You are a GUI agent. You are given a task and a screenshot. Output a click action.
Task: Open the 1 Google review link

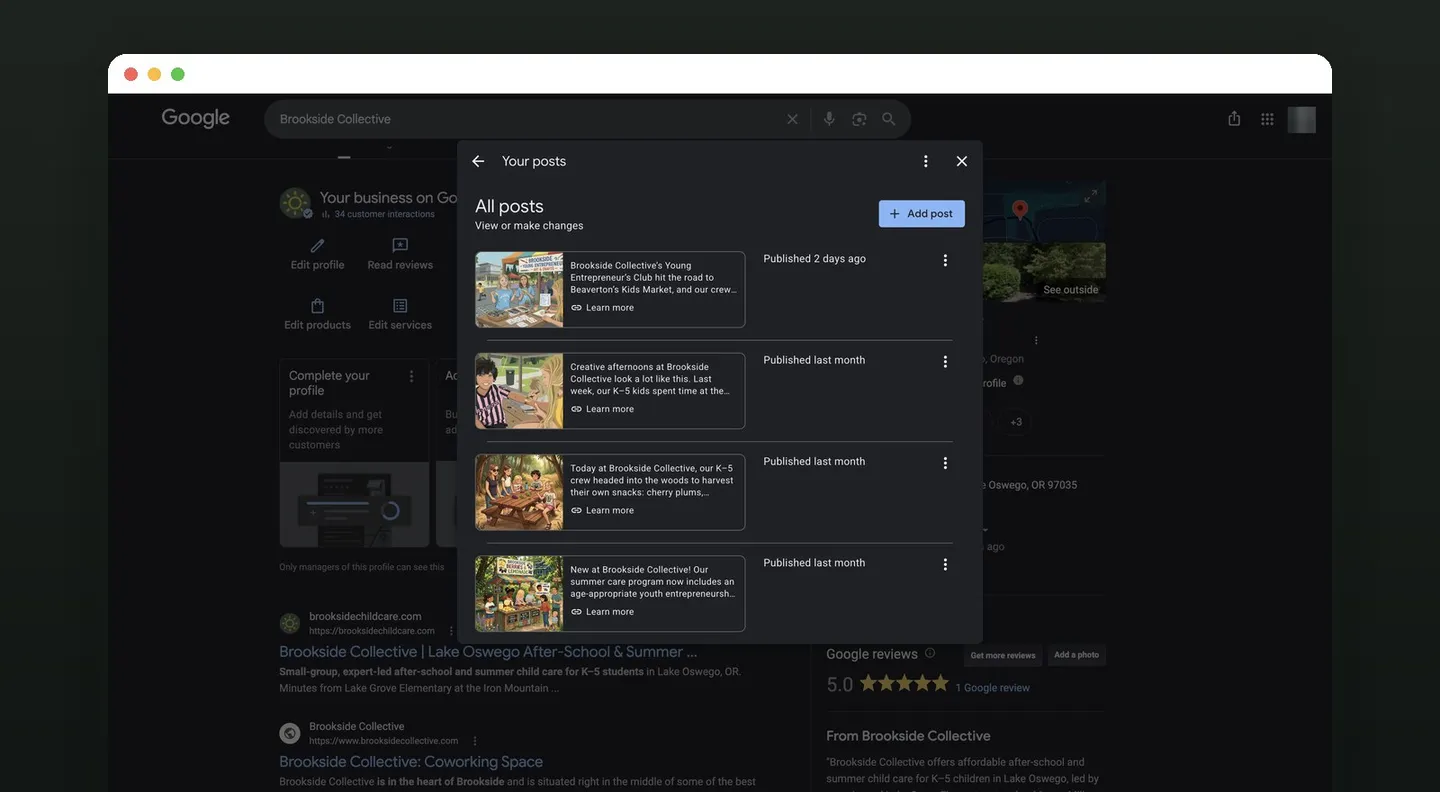(992, 688)
